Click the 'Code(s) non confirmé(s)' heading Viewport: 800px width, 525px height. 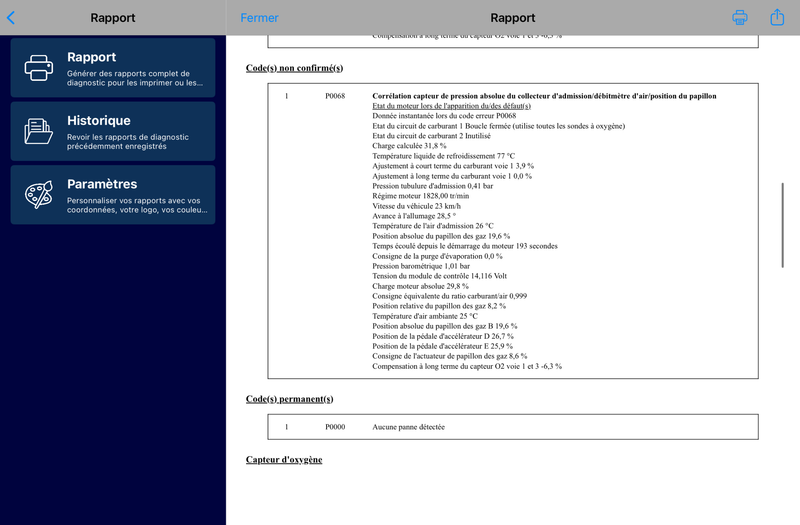point(294,68)
